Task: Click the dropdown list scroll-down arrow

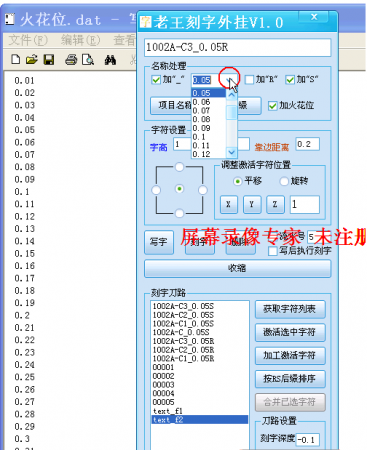Action: [231, 152]
